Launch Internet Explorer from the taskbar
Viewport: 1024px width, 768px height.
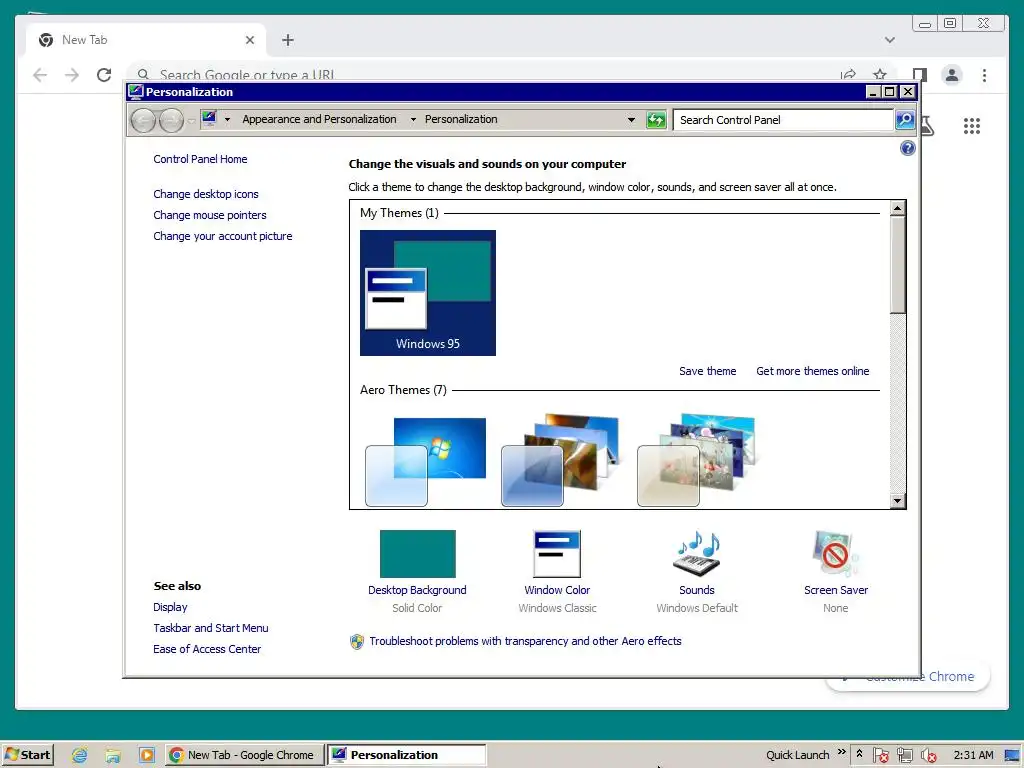point(80,755)
